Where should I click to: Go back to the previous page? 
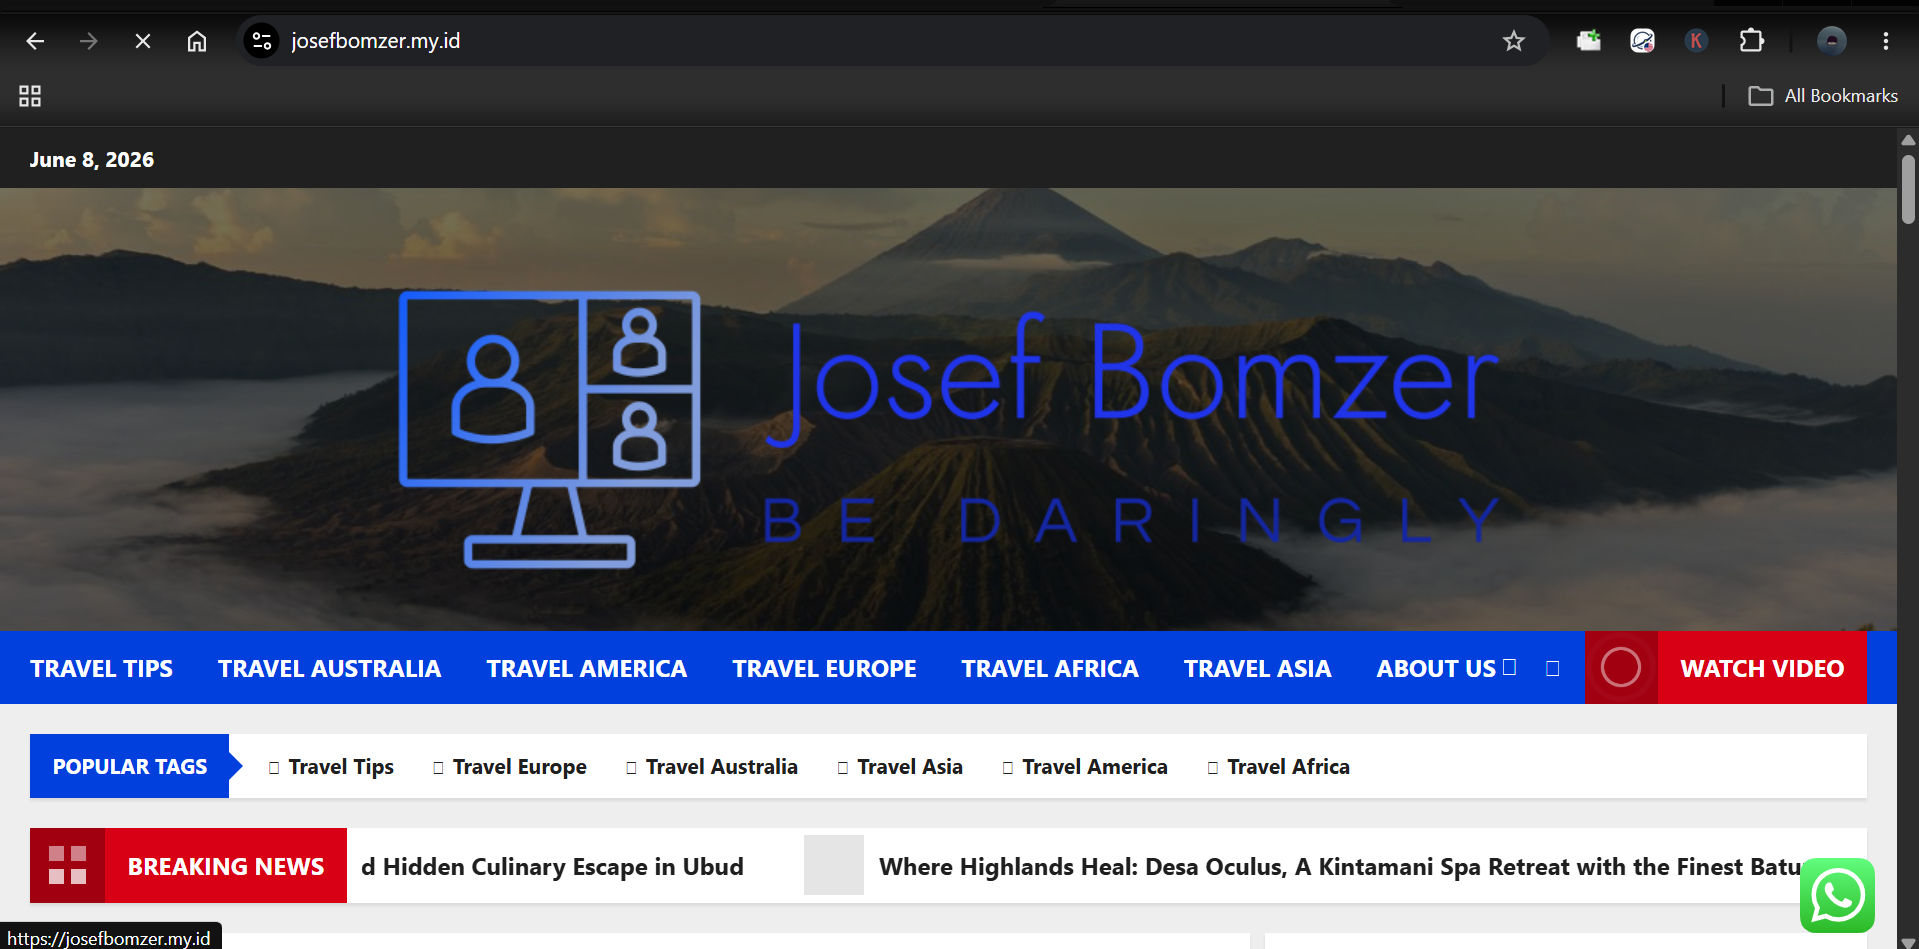pyautogui.click(x=35, y=41)
